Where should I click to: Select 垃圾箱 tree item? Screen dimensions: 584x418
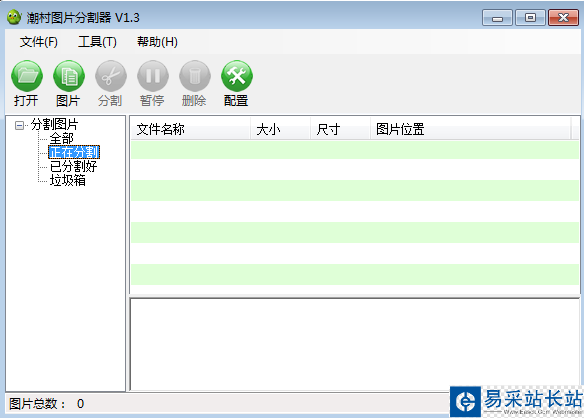67,180
